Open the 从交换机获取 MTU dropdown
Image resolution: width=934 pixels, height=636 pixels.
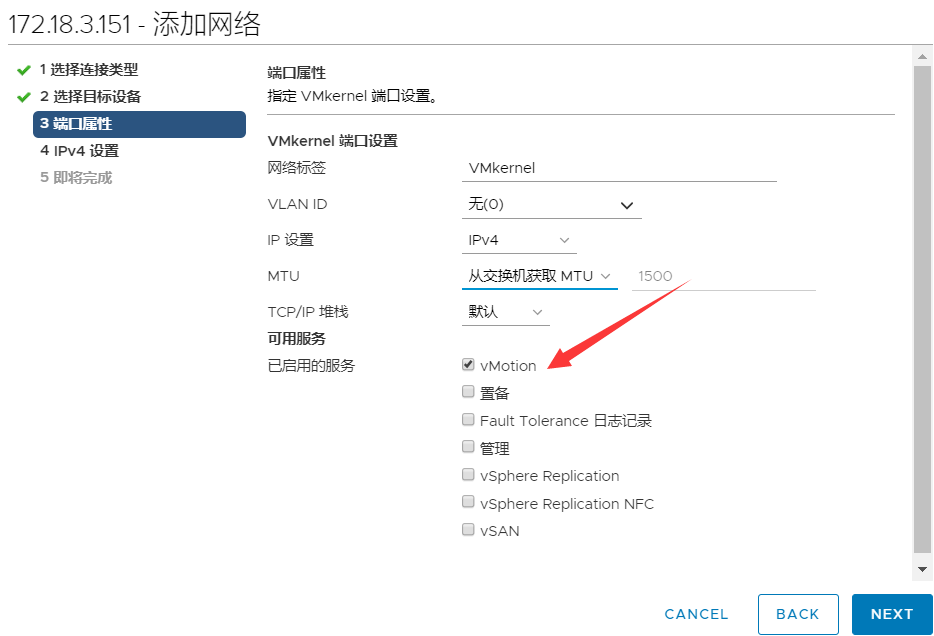[540, 276]
